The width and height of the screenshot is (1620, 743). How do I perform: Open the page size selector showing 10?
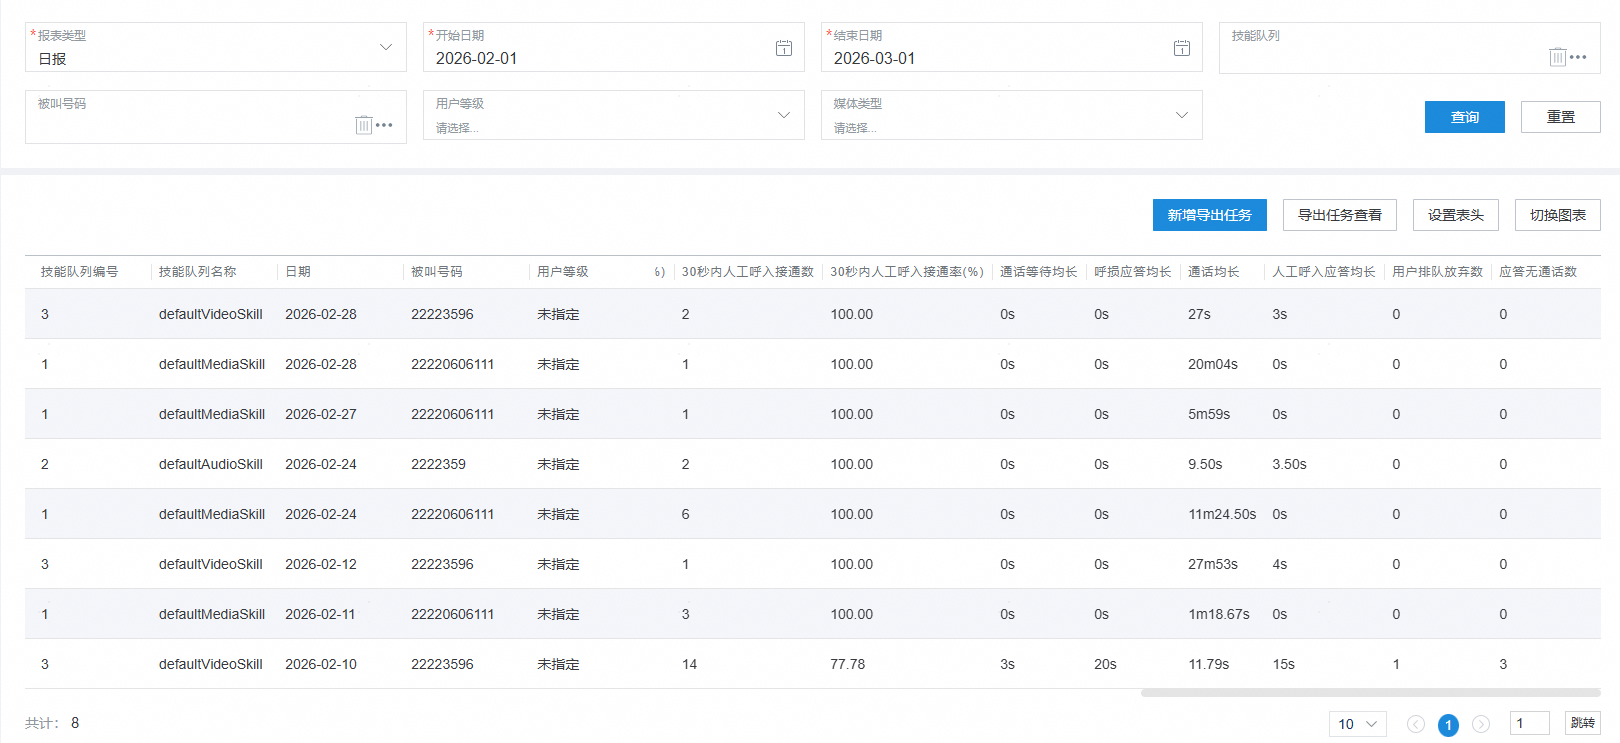(1358, 724)
